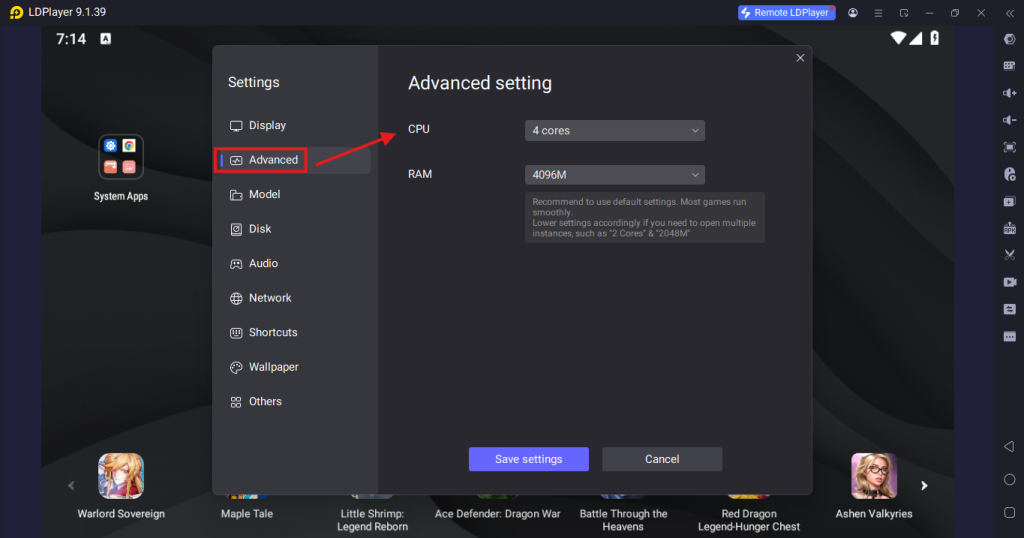Open the hamburger menu in title bar
Viewport: 1024px width, 538px height.
pyautogui.click(x=878, y=13)
